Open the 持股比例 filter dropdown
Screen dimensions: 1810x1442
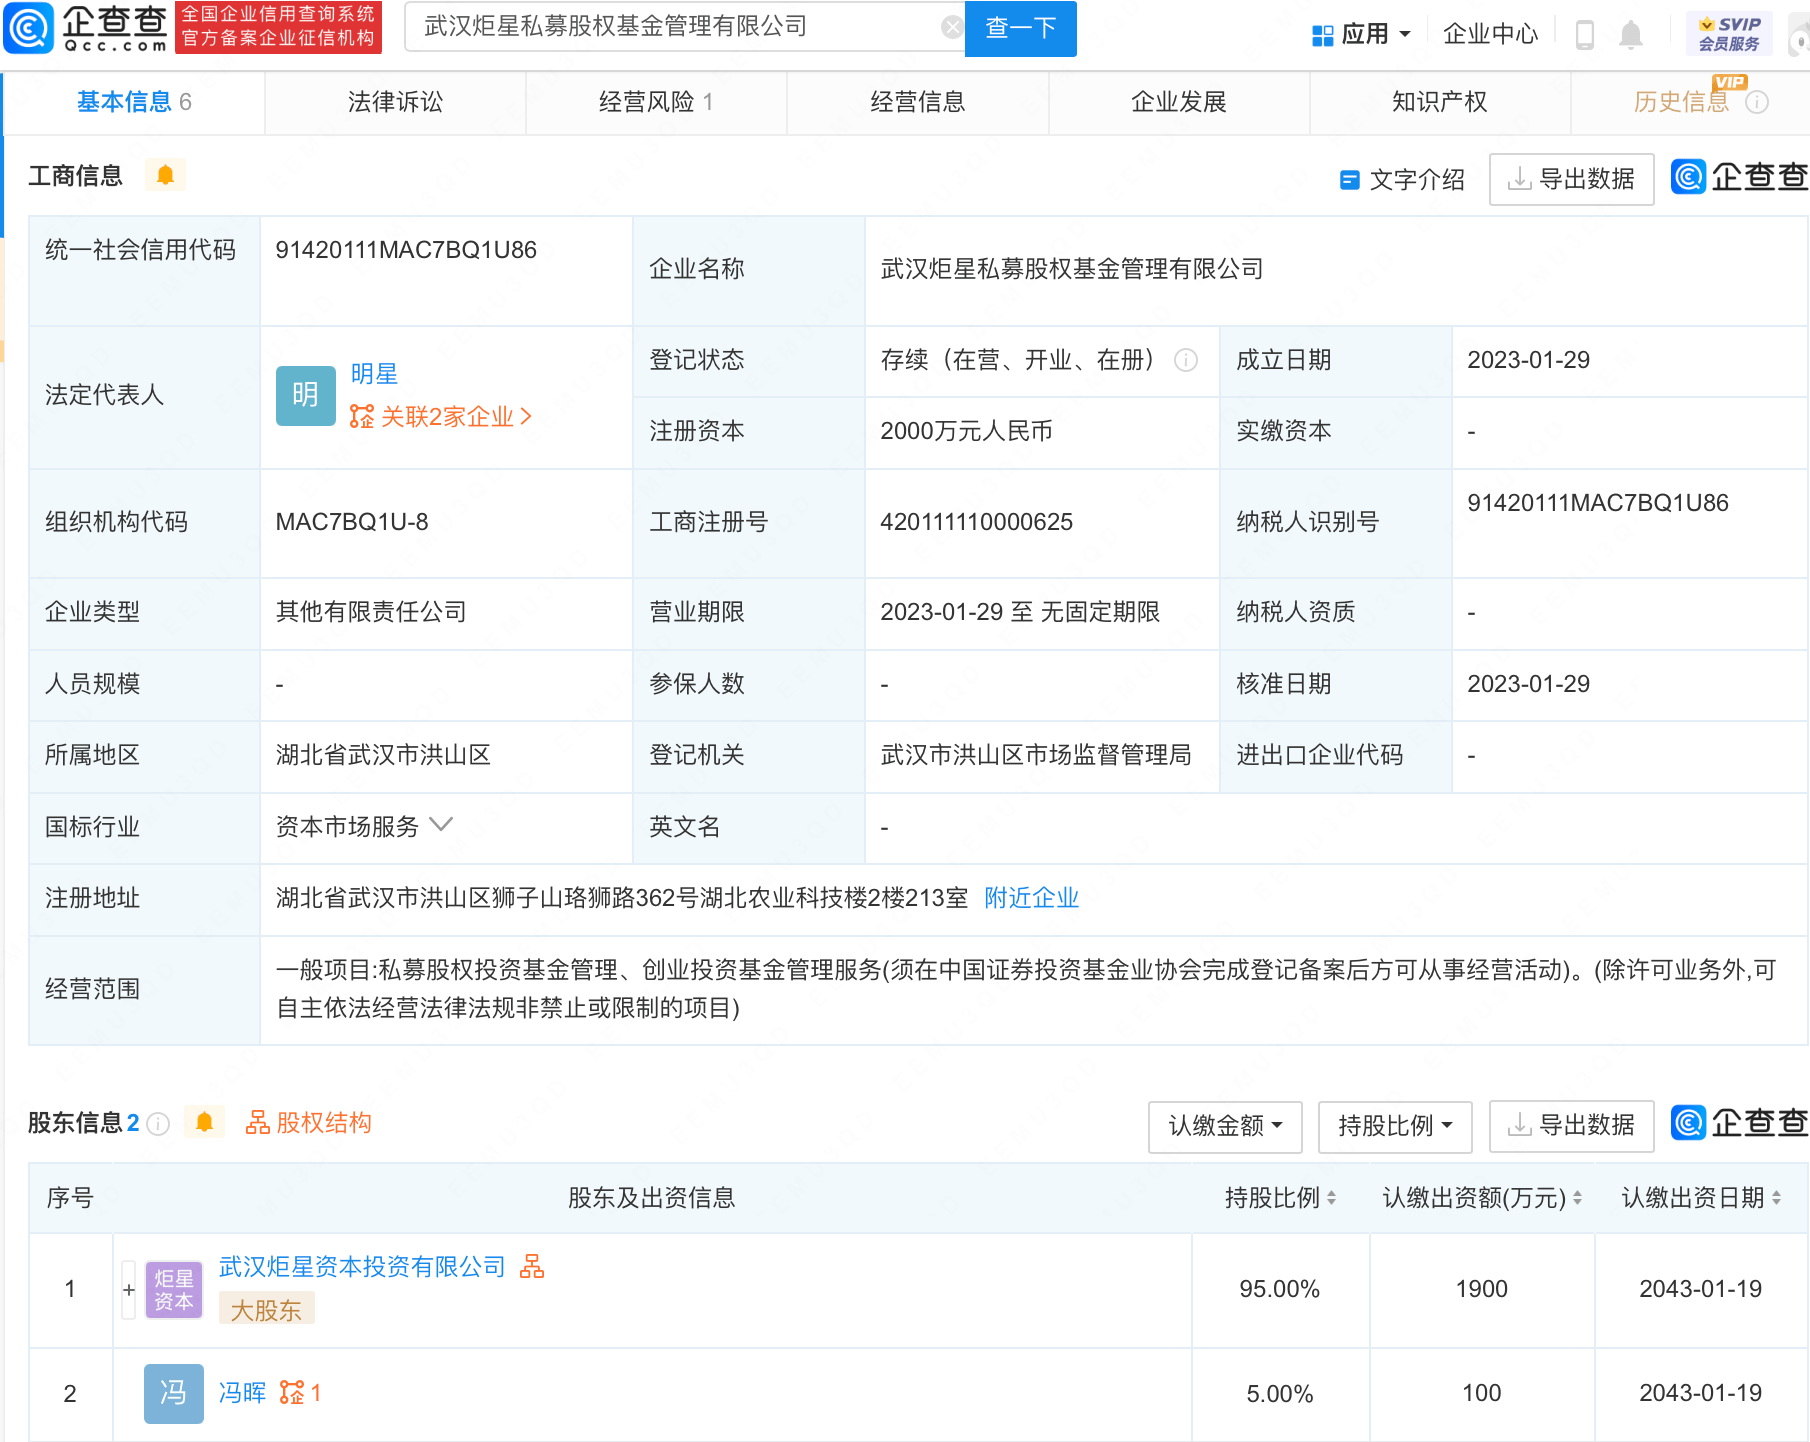[1394, 1126]
